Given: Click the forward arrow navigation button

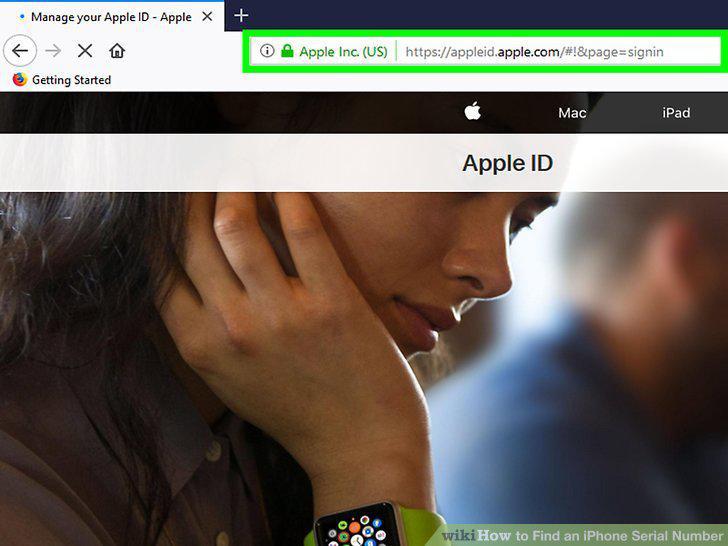Looking at the screenshot, I should click(x=53, y=51).
